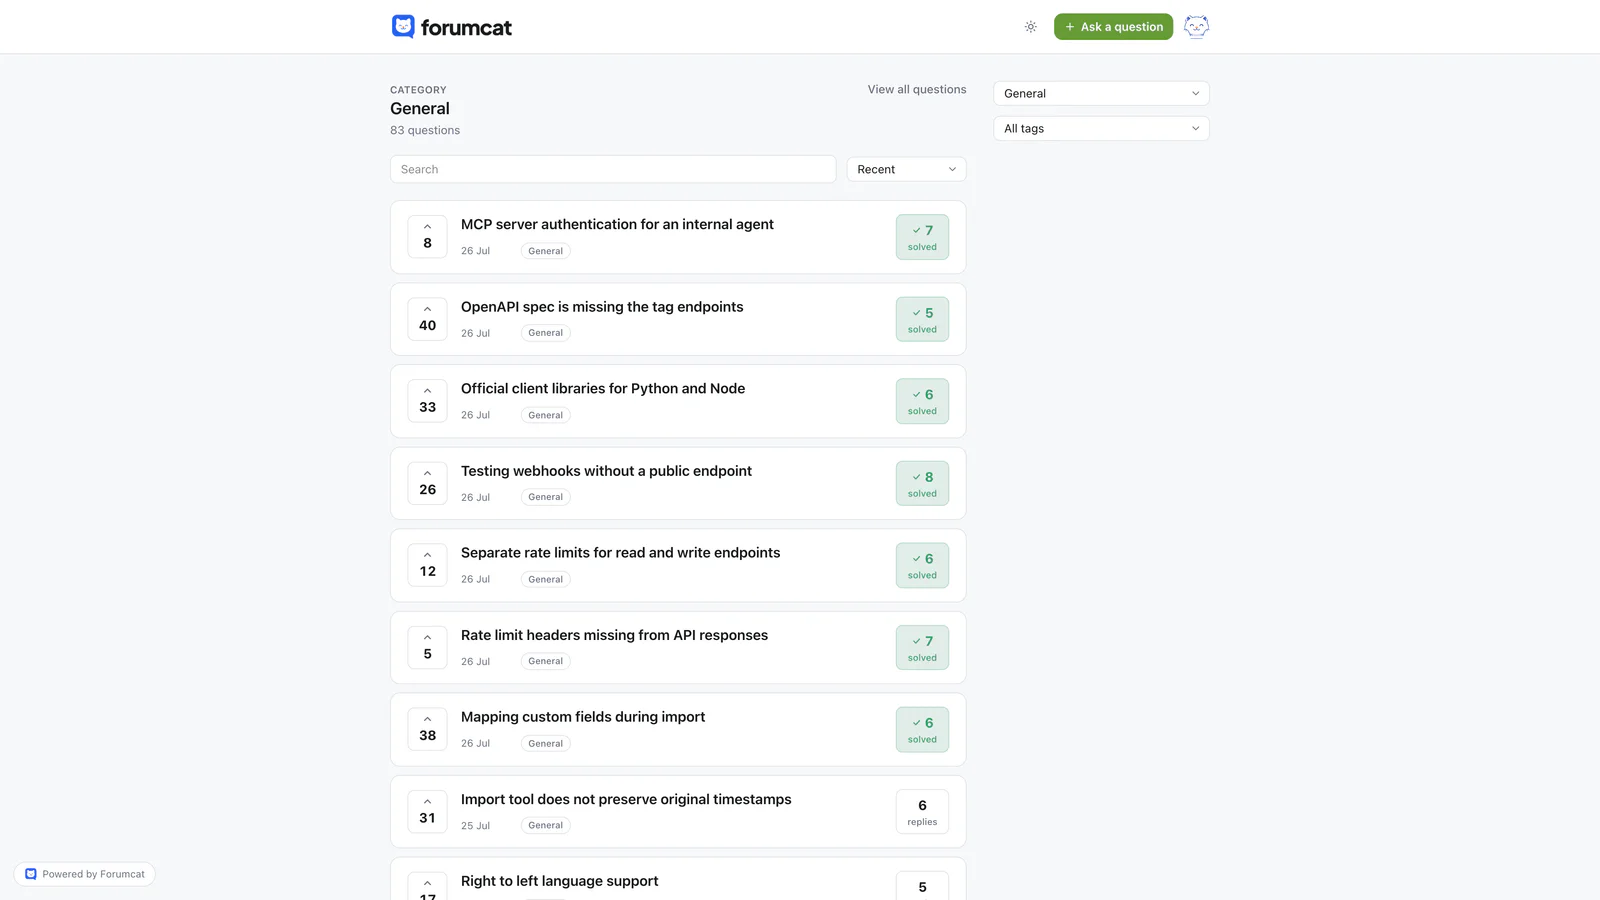Click the General tag on the Testing webhooks question
The image size is (1600, 900).
(x=546, y=497)
